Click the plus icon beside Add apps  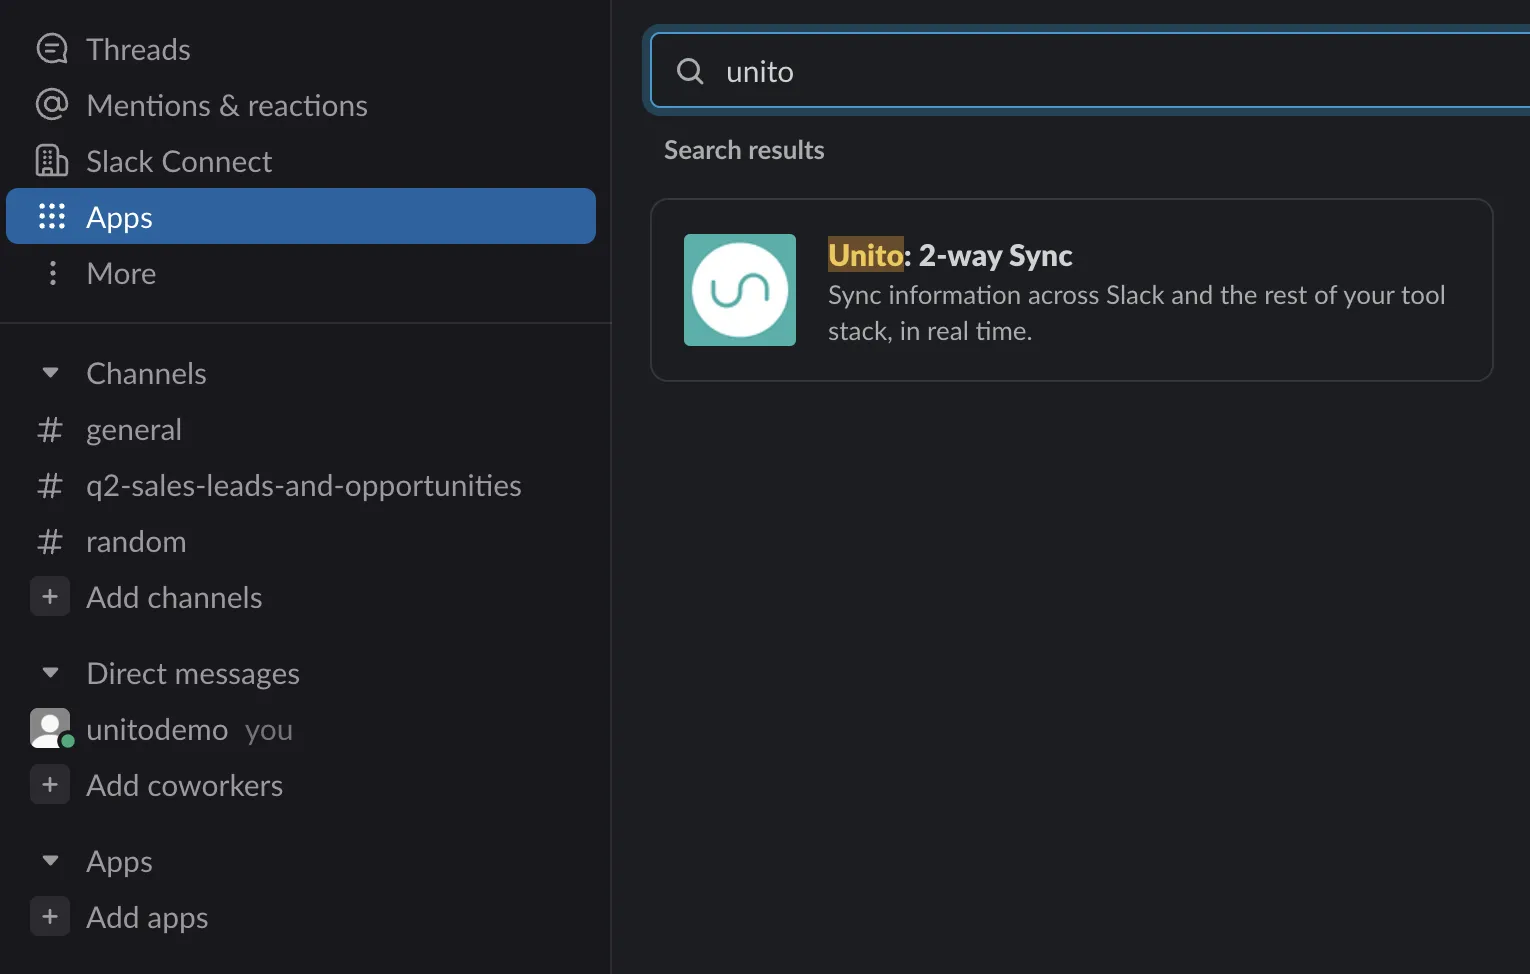click(x=50, y=917)
